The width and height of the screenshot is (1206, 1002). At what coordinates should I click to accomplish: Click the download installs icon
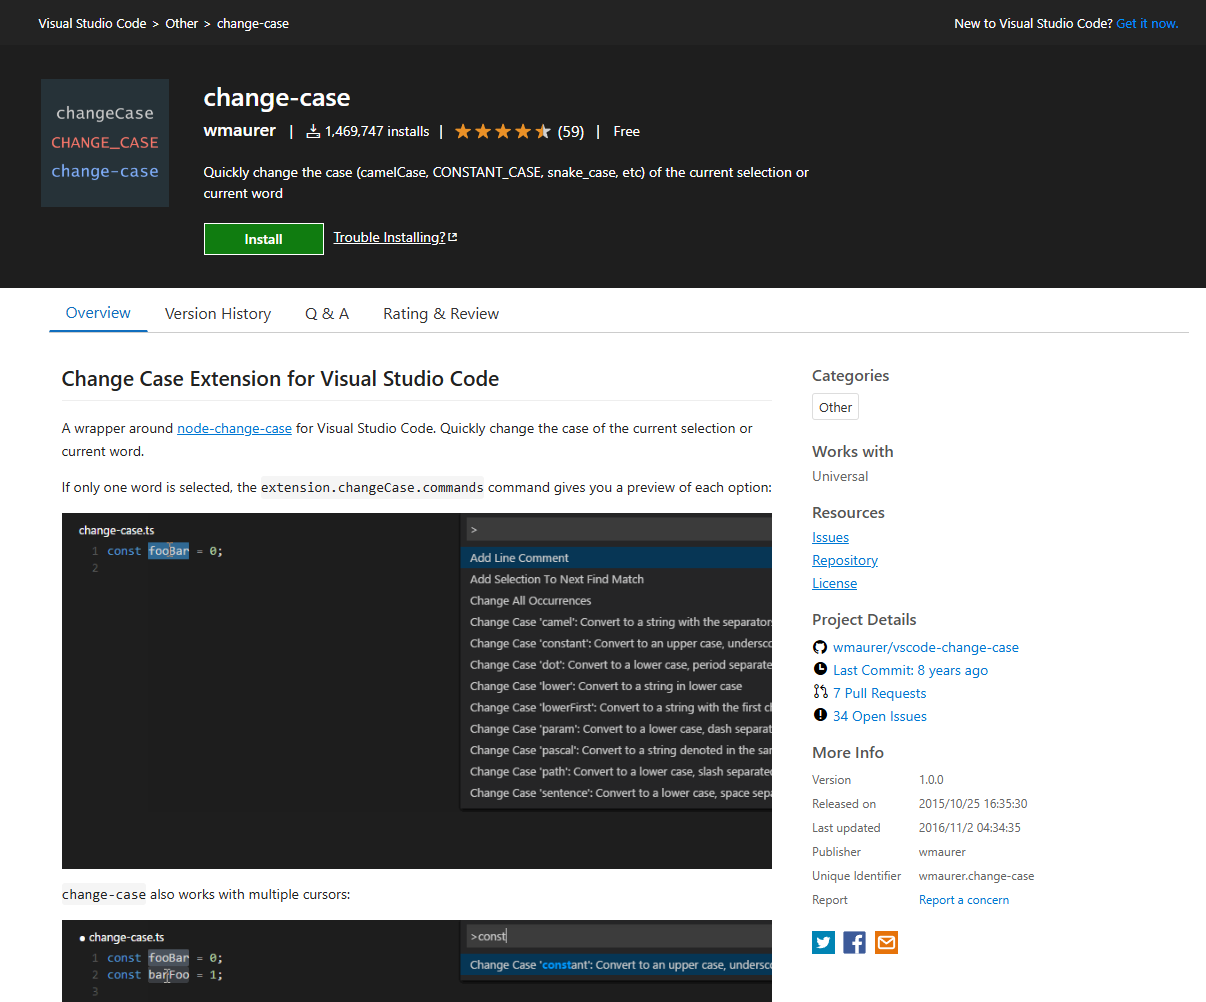[x=313, y=131]
